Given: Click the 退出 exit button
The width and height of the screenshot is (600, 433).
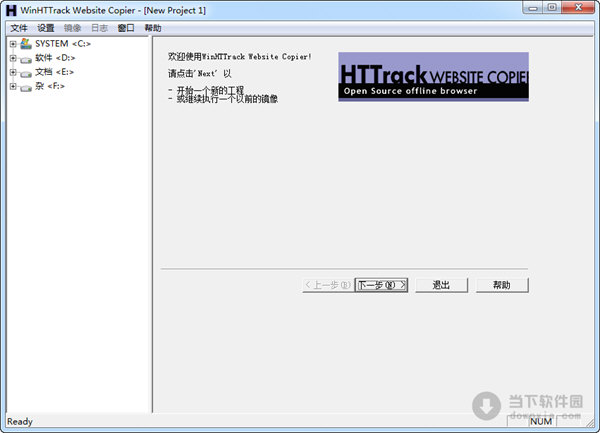Looking at the screenshot, I should click(441, 285).
